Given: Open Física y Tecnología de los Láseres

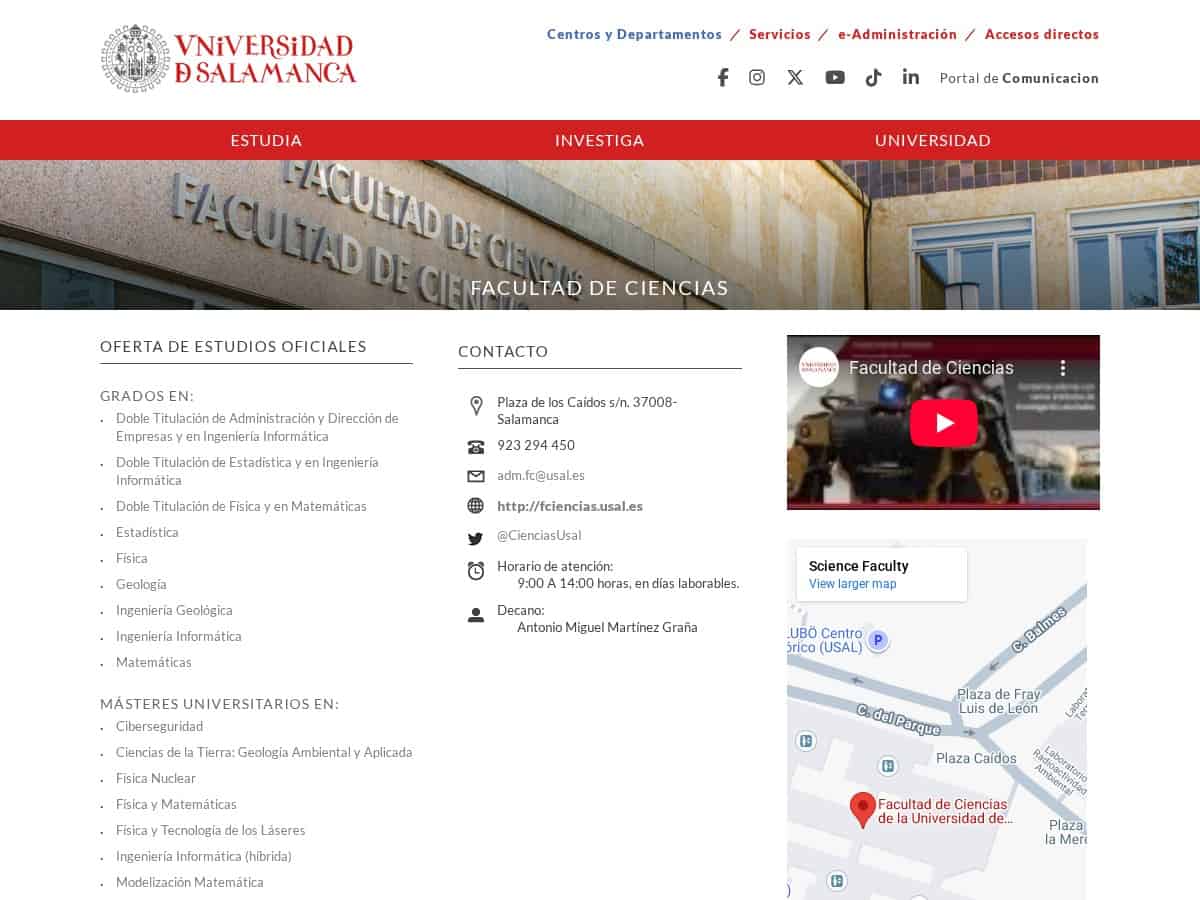Looking at the screenshot, I should click(x=211, y=830).
